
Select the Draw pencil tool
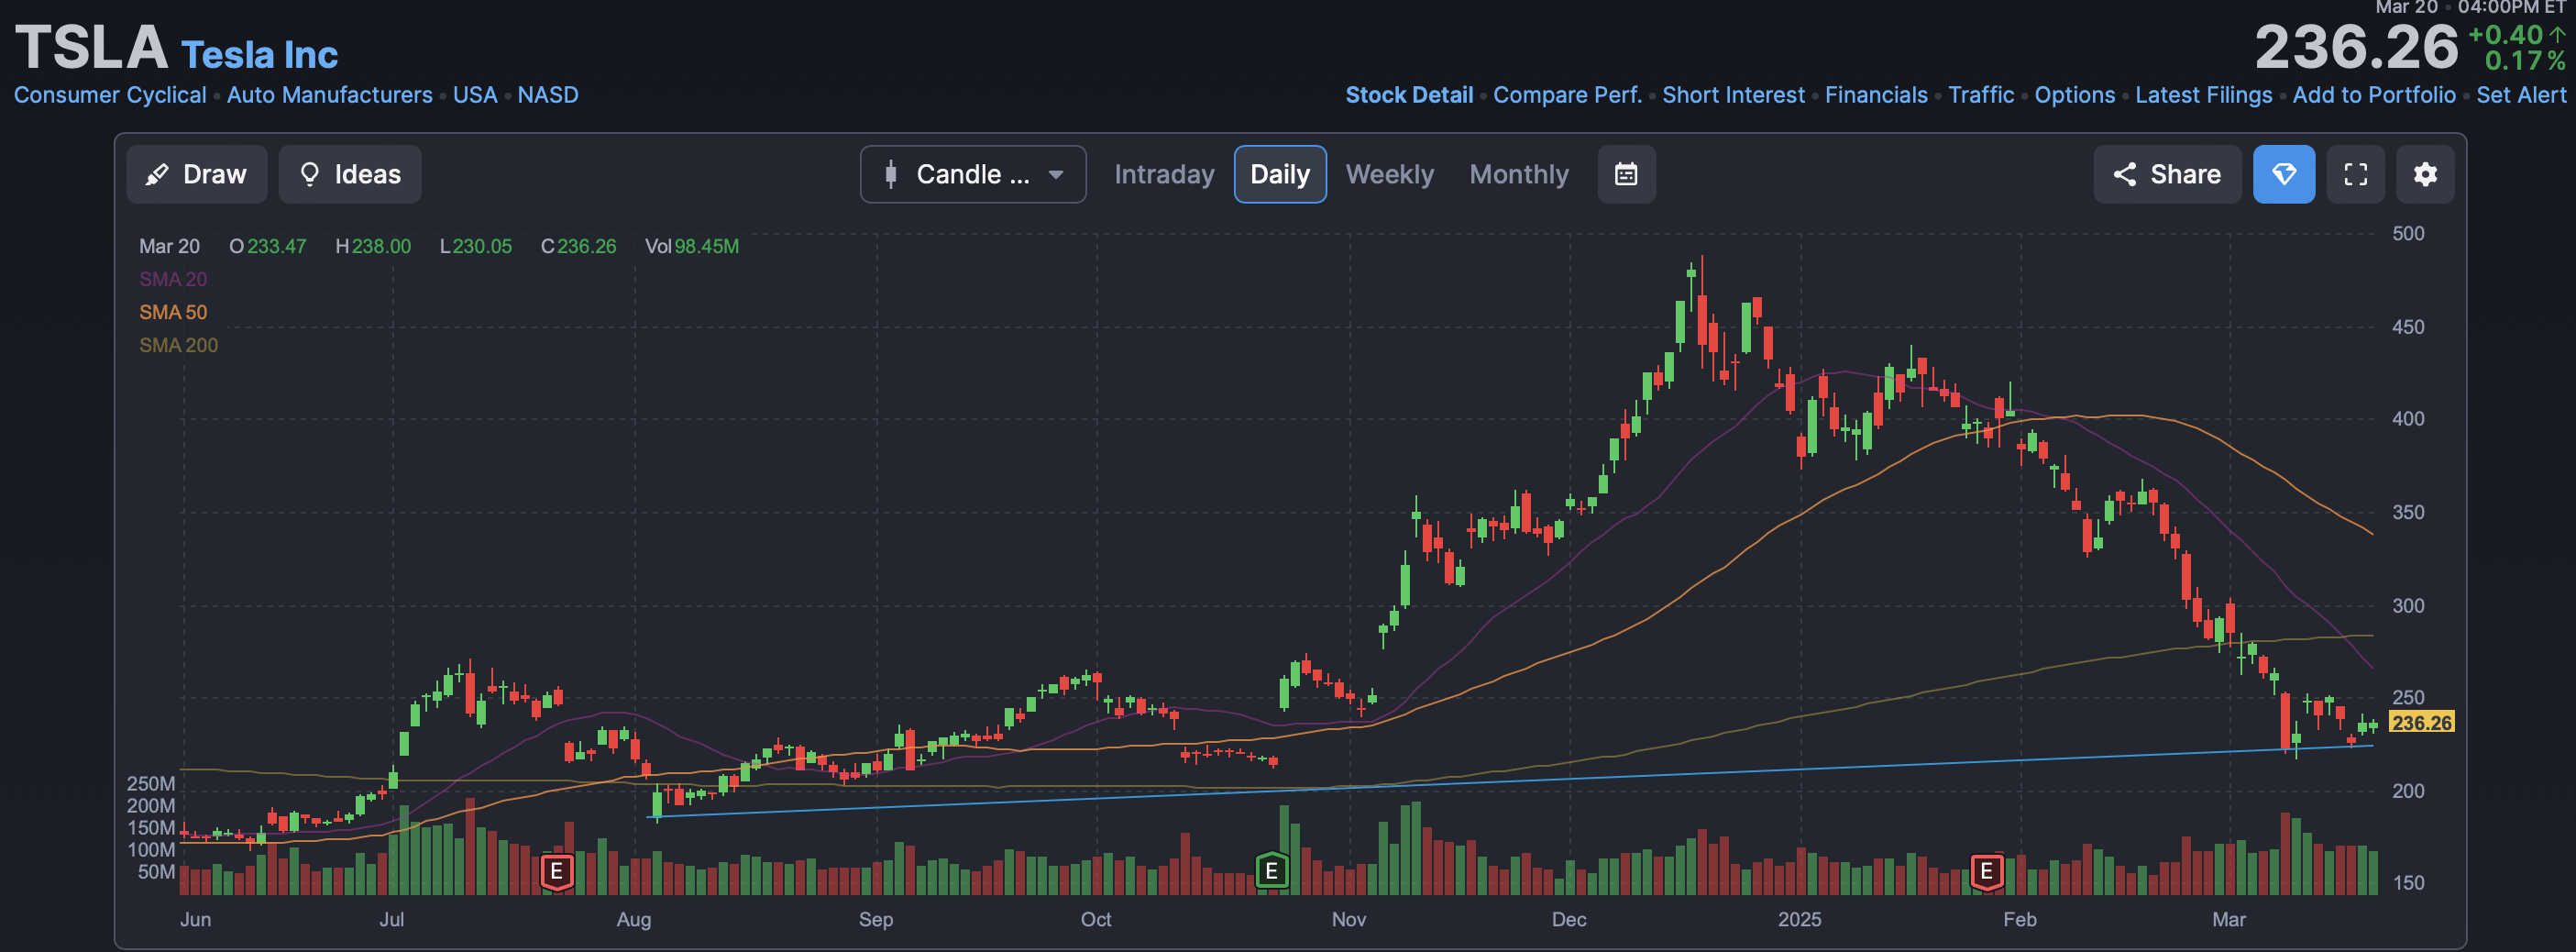coord(197,174)
